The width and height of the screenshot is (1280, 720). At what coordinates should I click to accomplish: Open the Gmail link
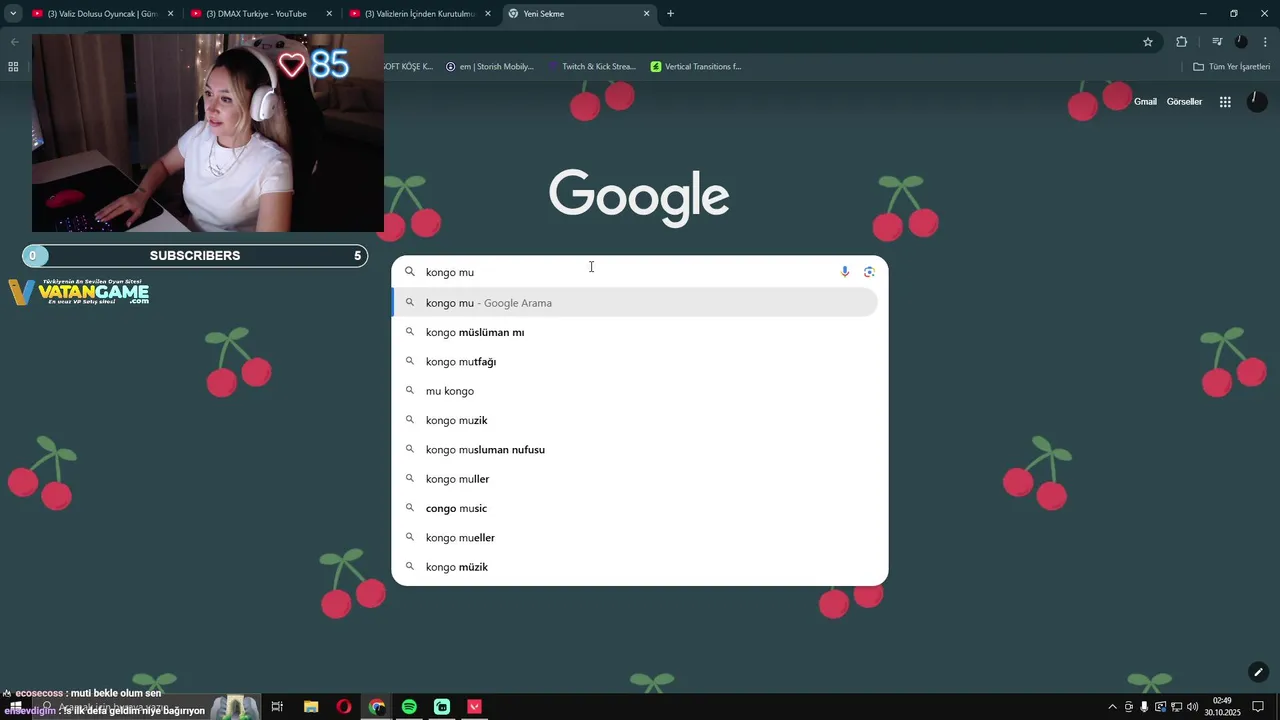1145,102
